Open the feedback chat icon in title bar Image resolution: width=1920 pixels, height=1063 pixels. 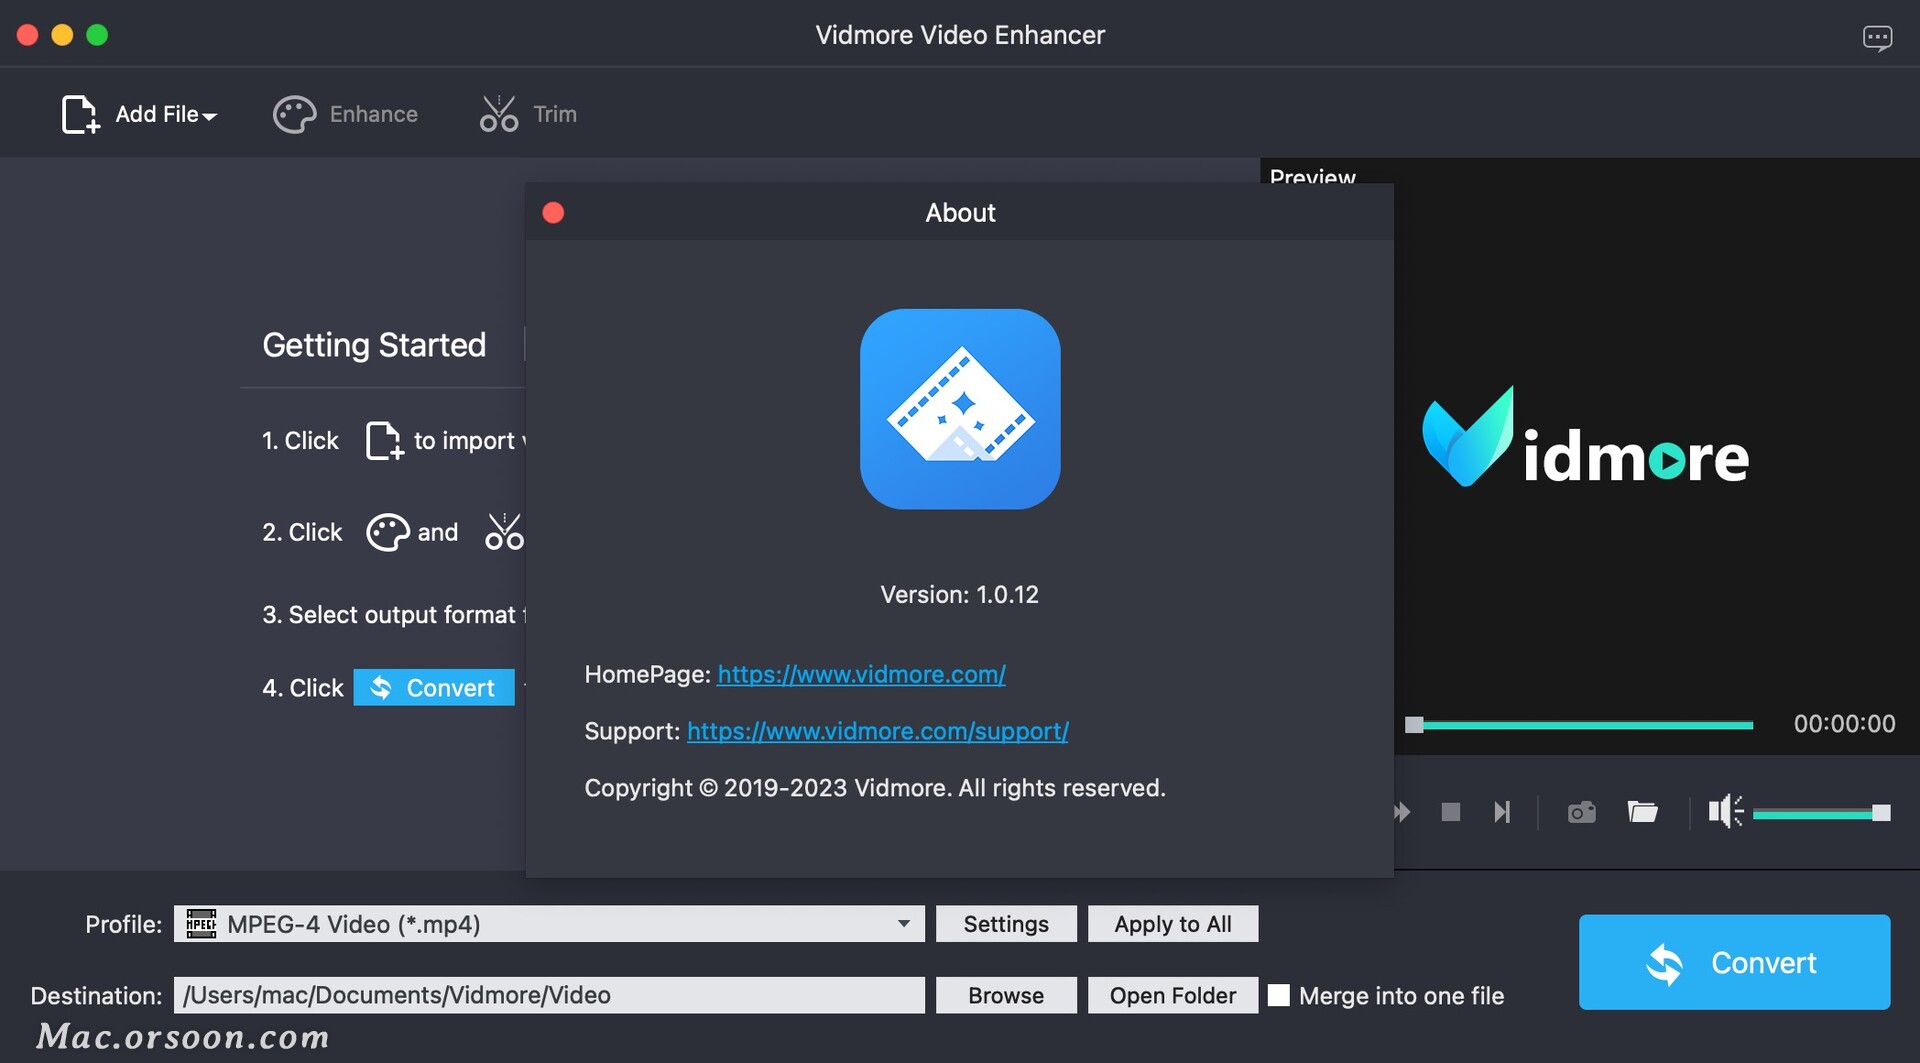(1877, 38)
